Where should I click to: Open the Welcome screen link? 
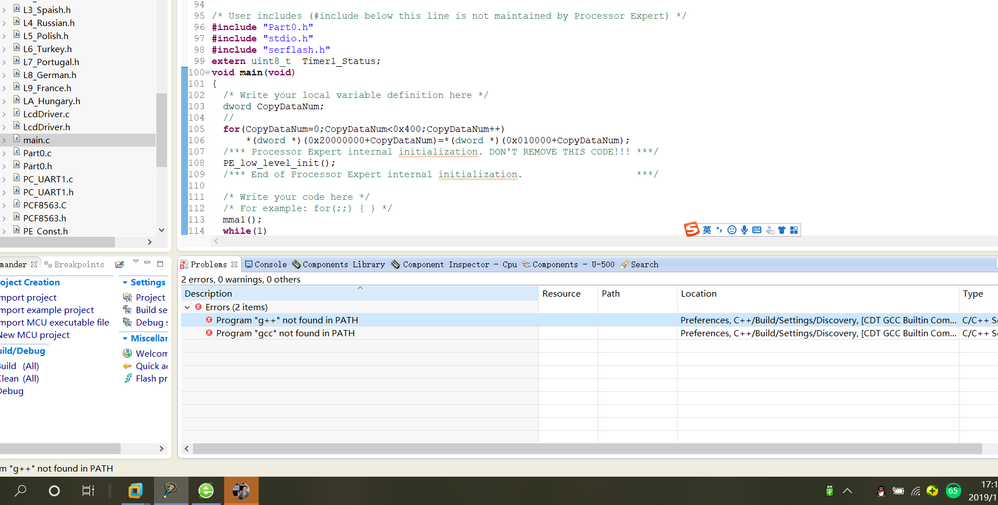[145, 353]
